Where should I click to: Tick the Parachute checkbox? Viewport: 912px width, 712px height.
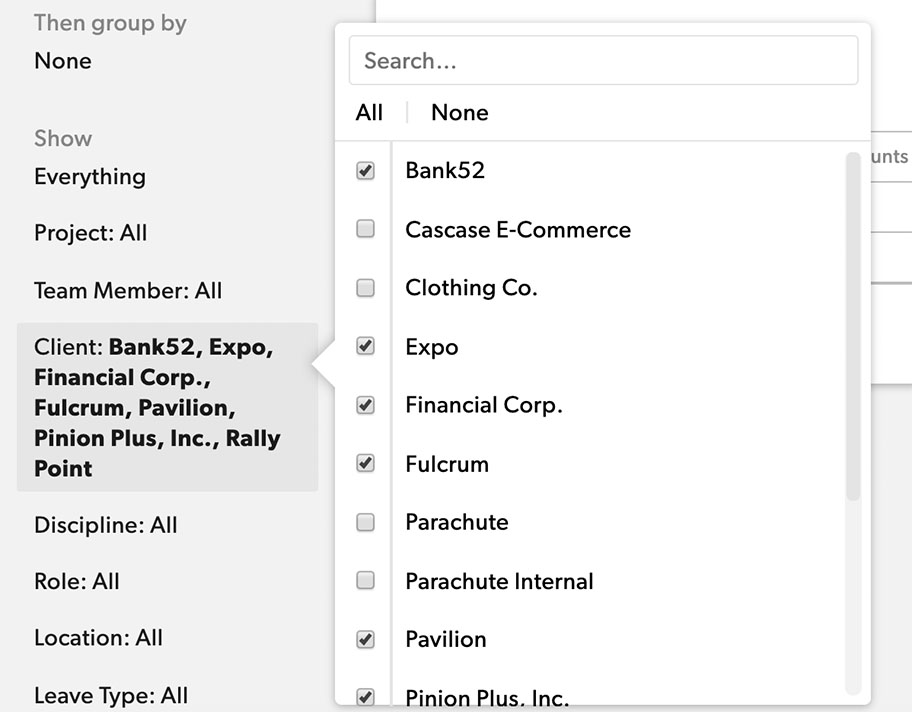[x=365, y=522]
